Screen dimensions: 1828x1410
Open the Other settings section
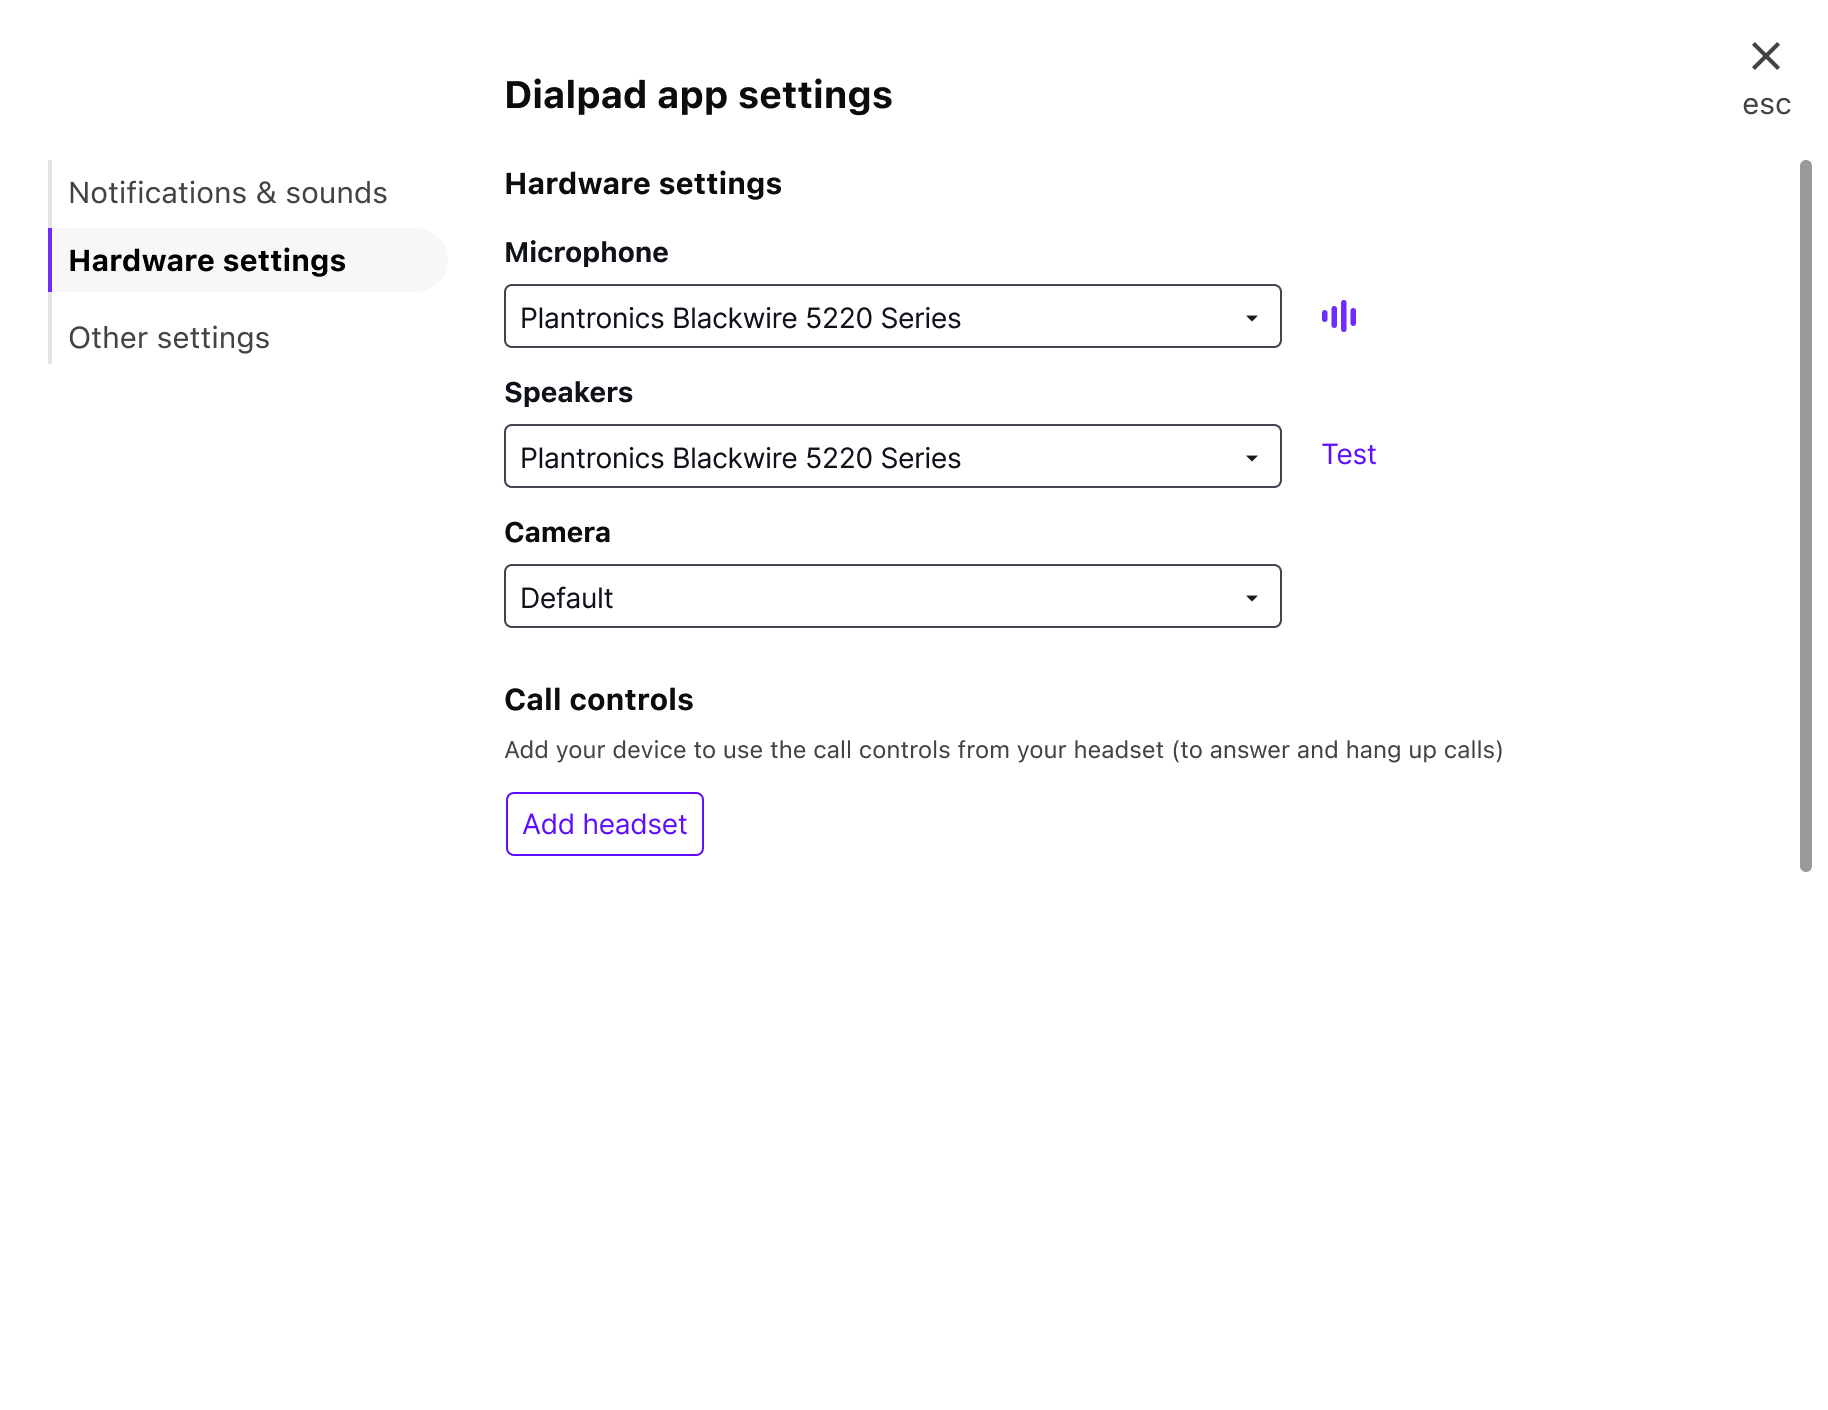point(169,338)
